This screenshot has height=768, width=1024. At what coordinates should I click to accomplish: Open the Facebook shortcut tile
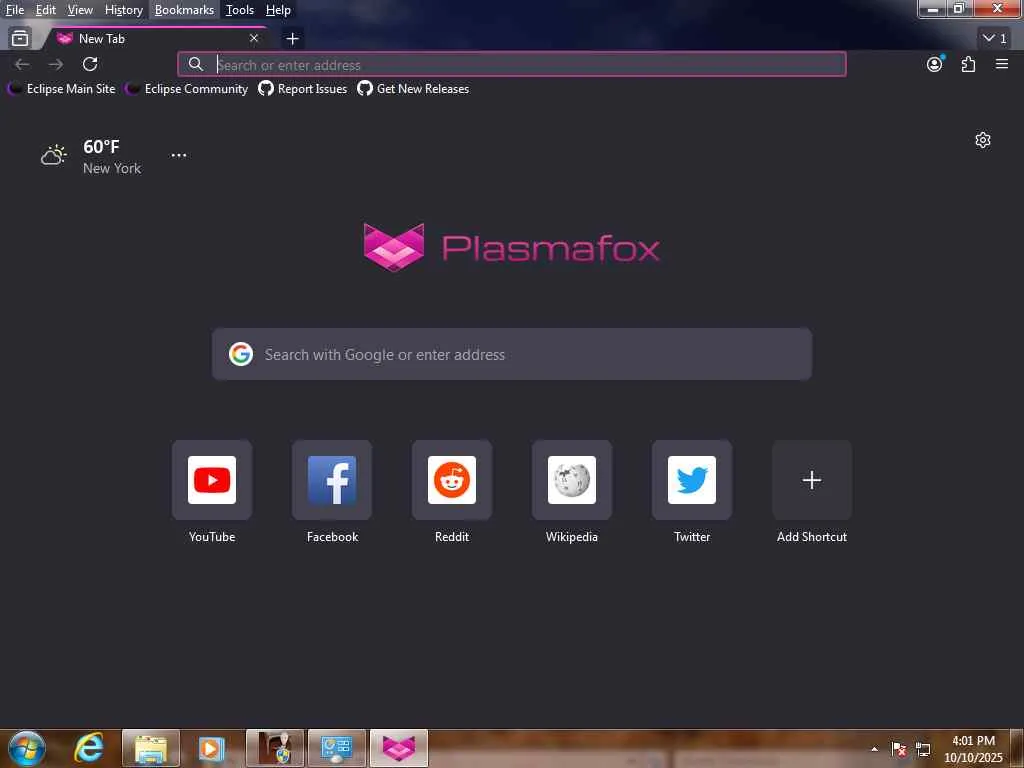[332, 480]
